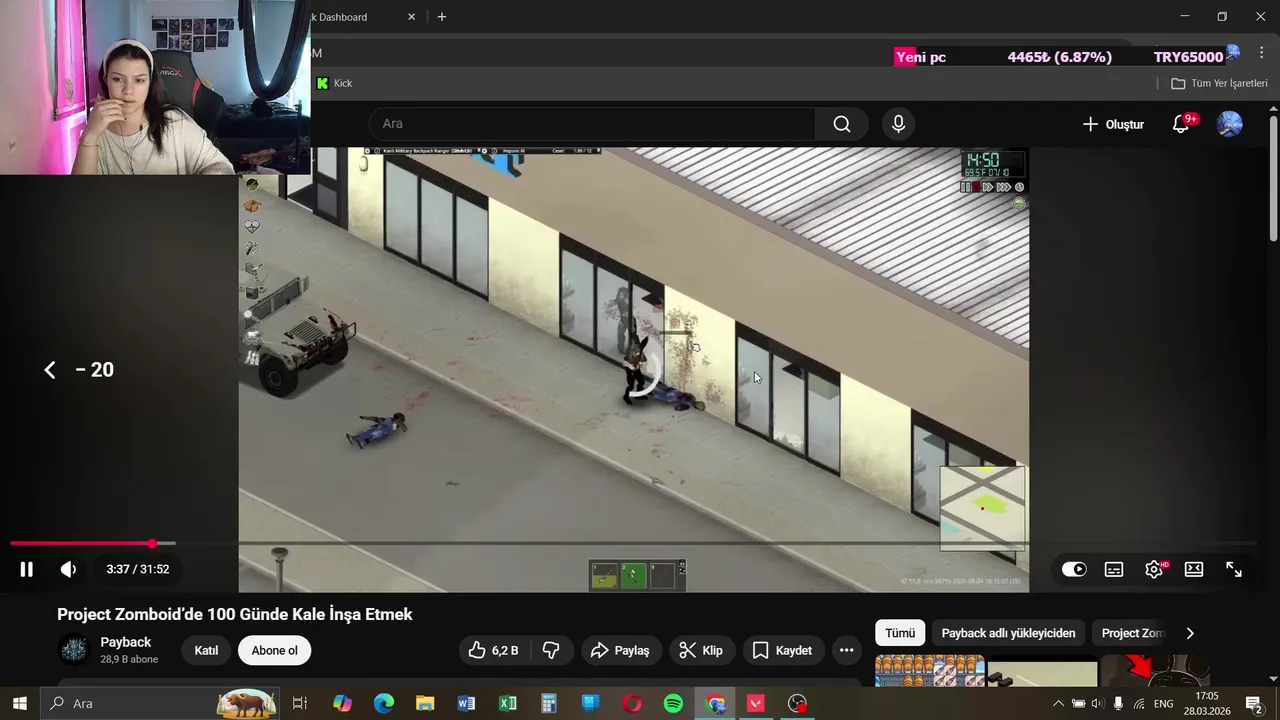The width and height of the screenshot is (1280, 720).
Task: Open the Payback channel name link
Action: click(x=126, y=642)
